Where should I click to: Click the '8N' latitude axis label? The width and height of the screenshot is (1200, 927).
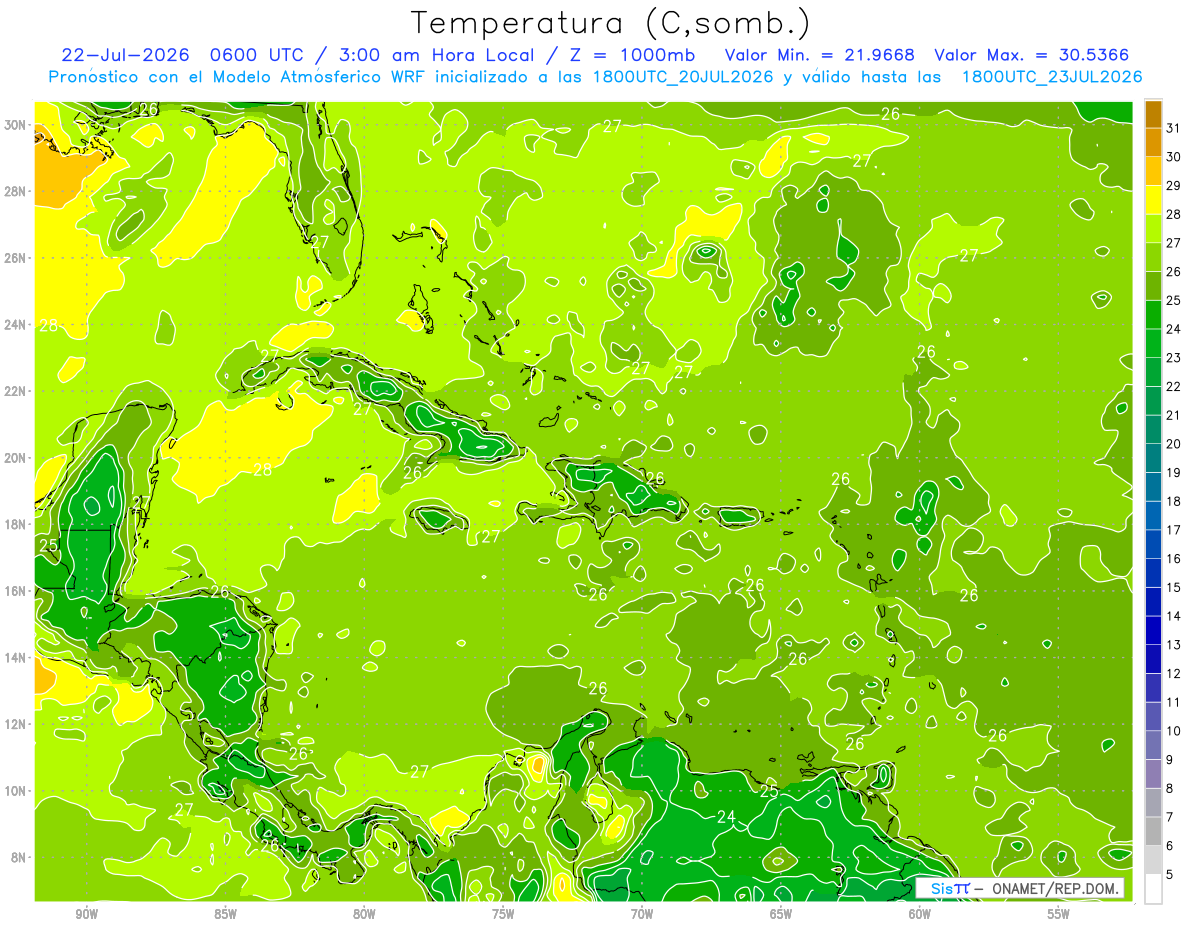point(20,858)
